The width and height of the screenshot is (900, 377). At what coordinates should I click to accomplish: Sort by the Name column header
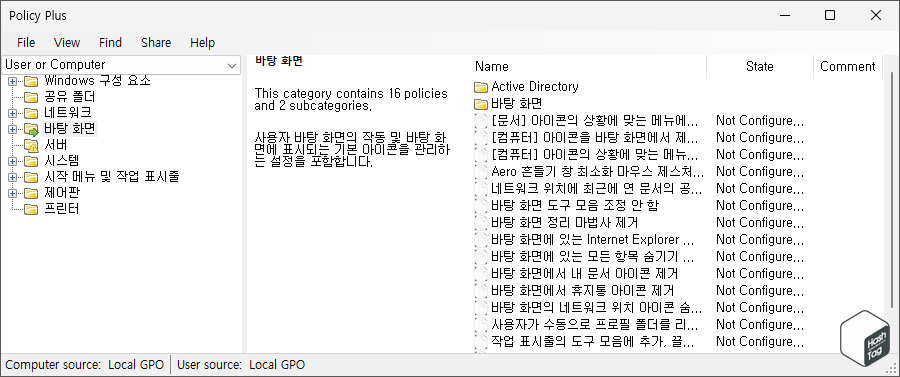click(x=589, y=67)
